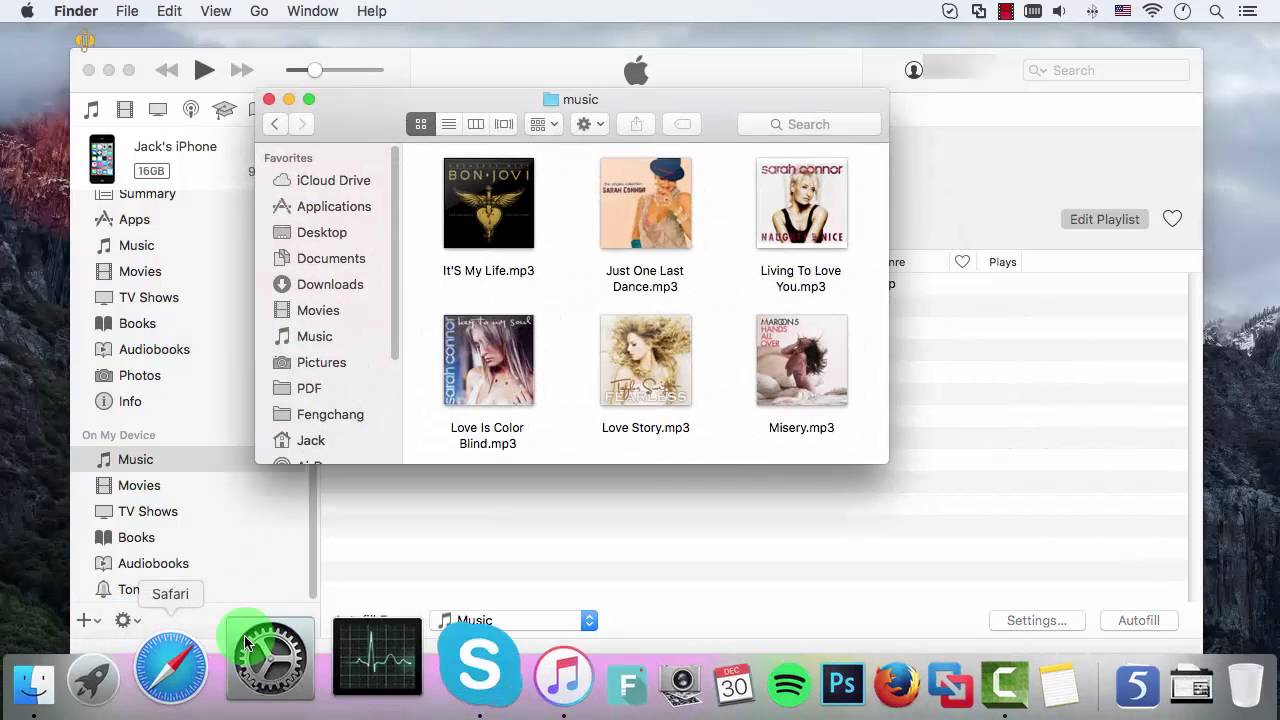
Task: Open the Fengchang folder in Finder sidebar
Action: tap(330, 414)
